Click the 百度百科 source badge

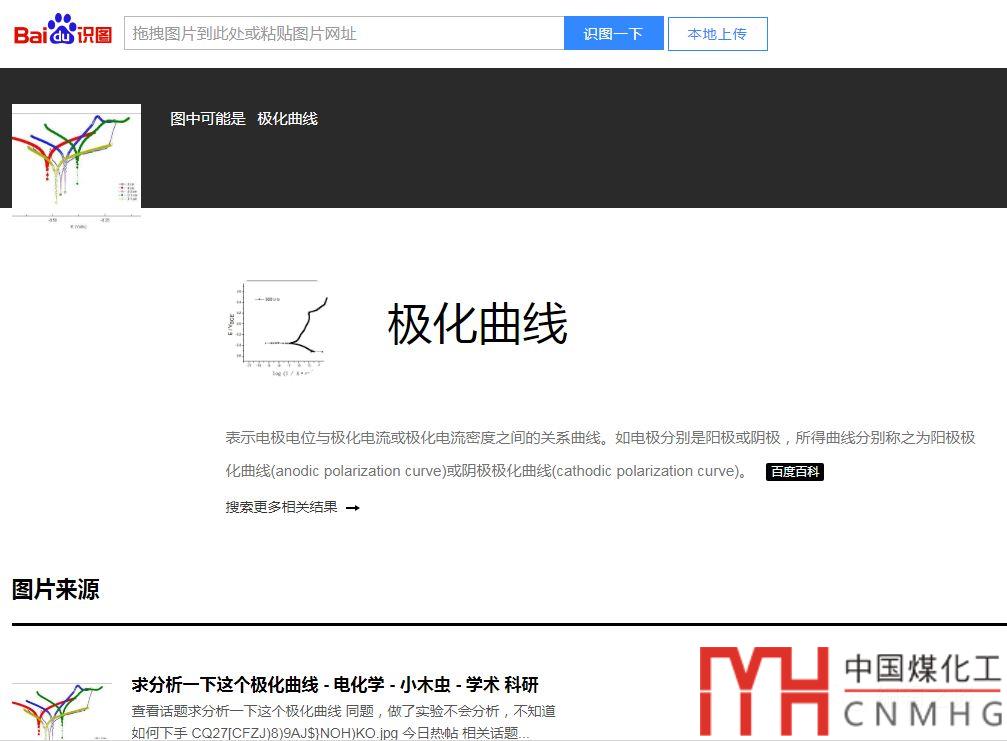coord(794,472)
